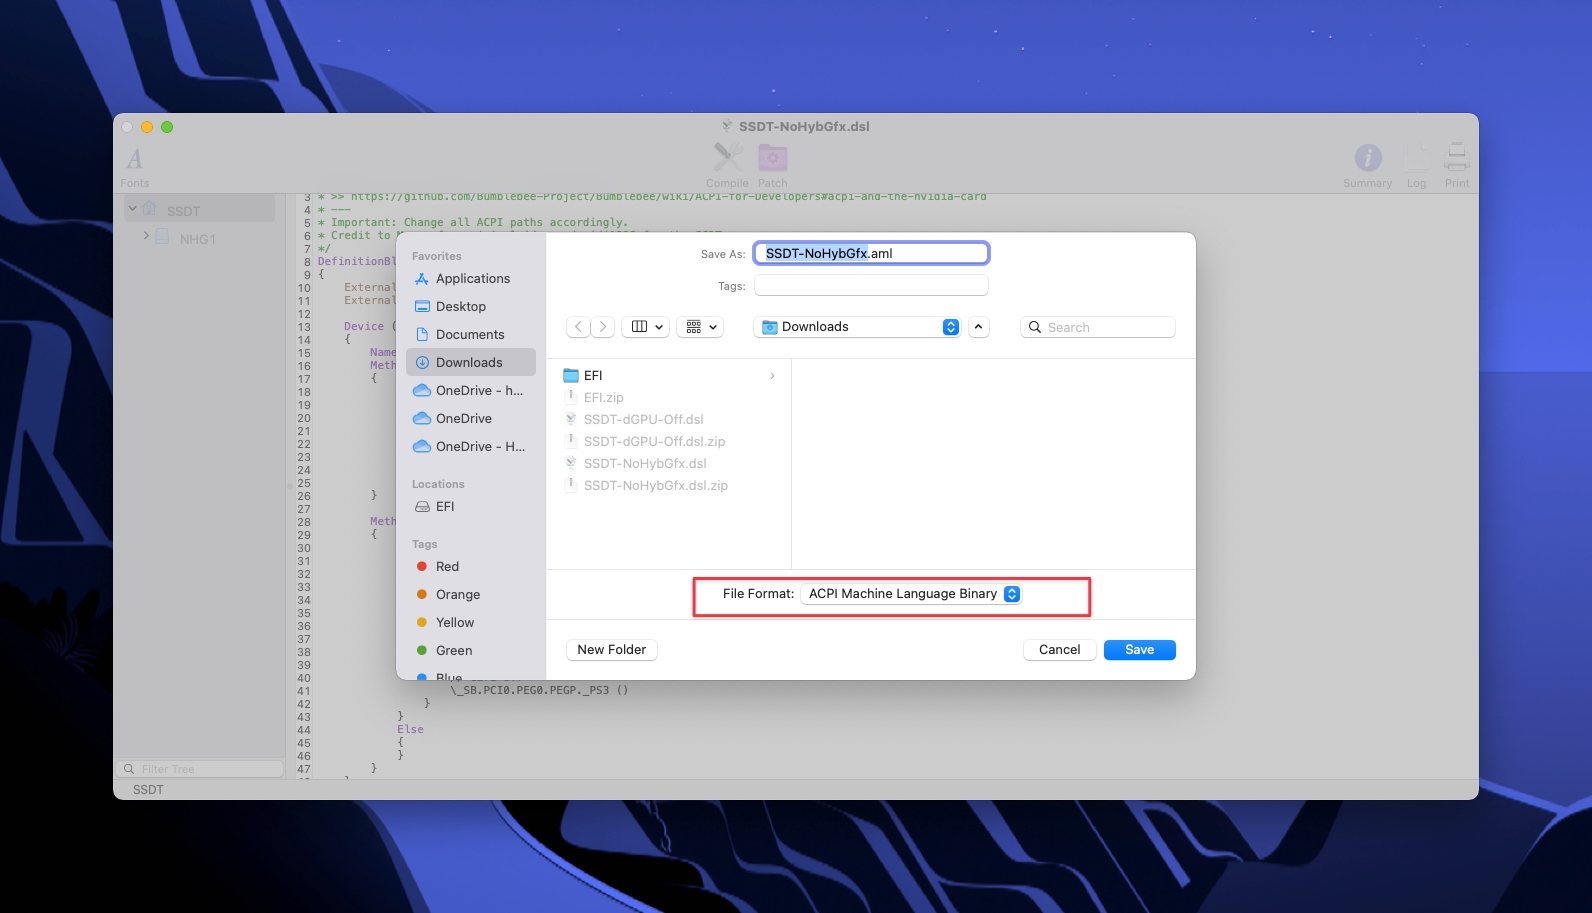Image resolution: width=1592 pixels, height=913 pixels.
Task: Collapse the SSDT tree node
Action: [x=132, y=209]
